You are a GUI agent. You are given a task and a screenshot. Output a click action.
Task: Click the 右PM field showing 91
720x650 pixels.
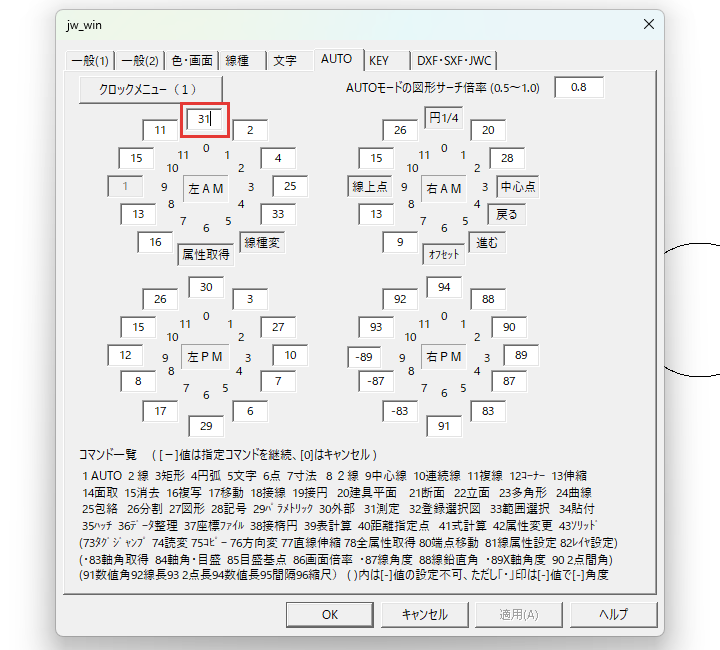coord(444,426)
